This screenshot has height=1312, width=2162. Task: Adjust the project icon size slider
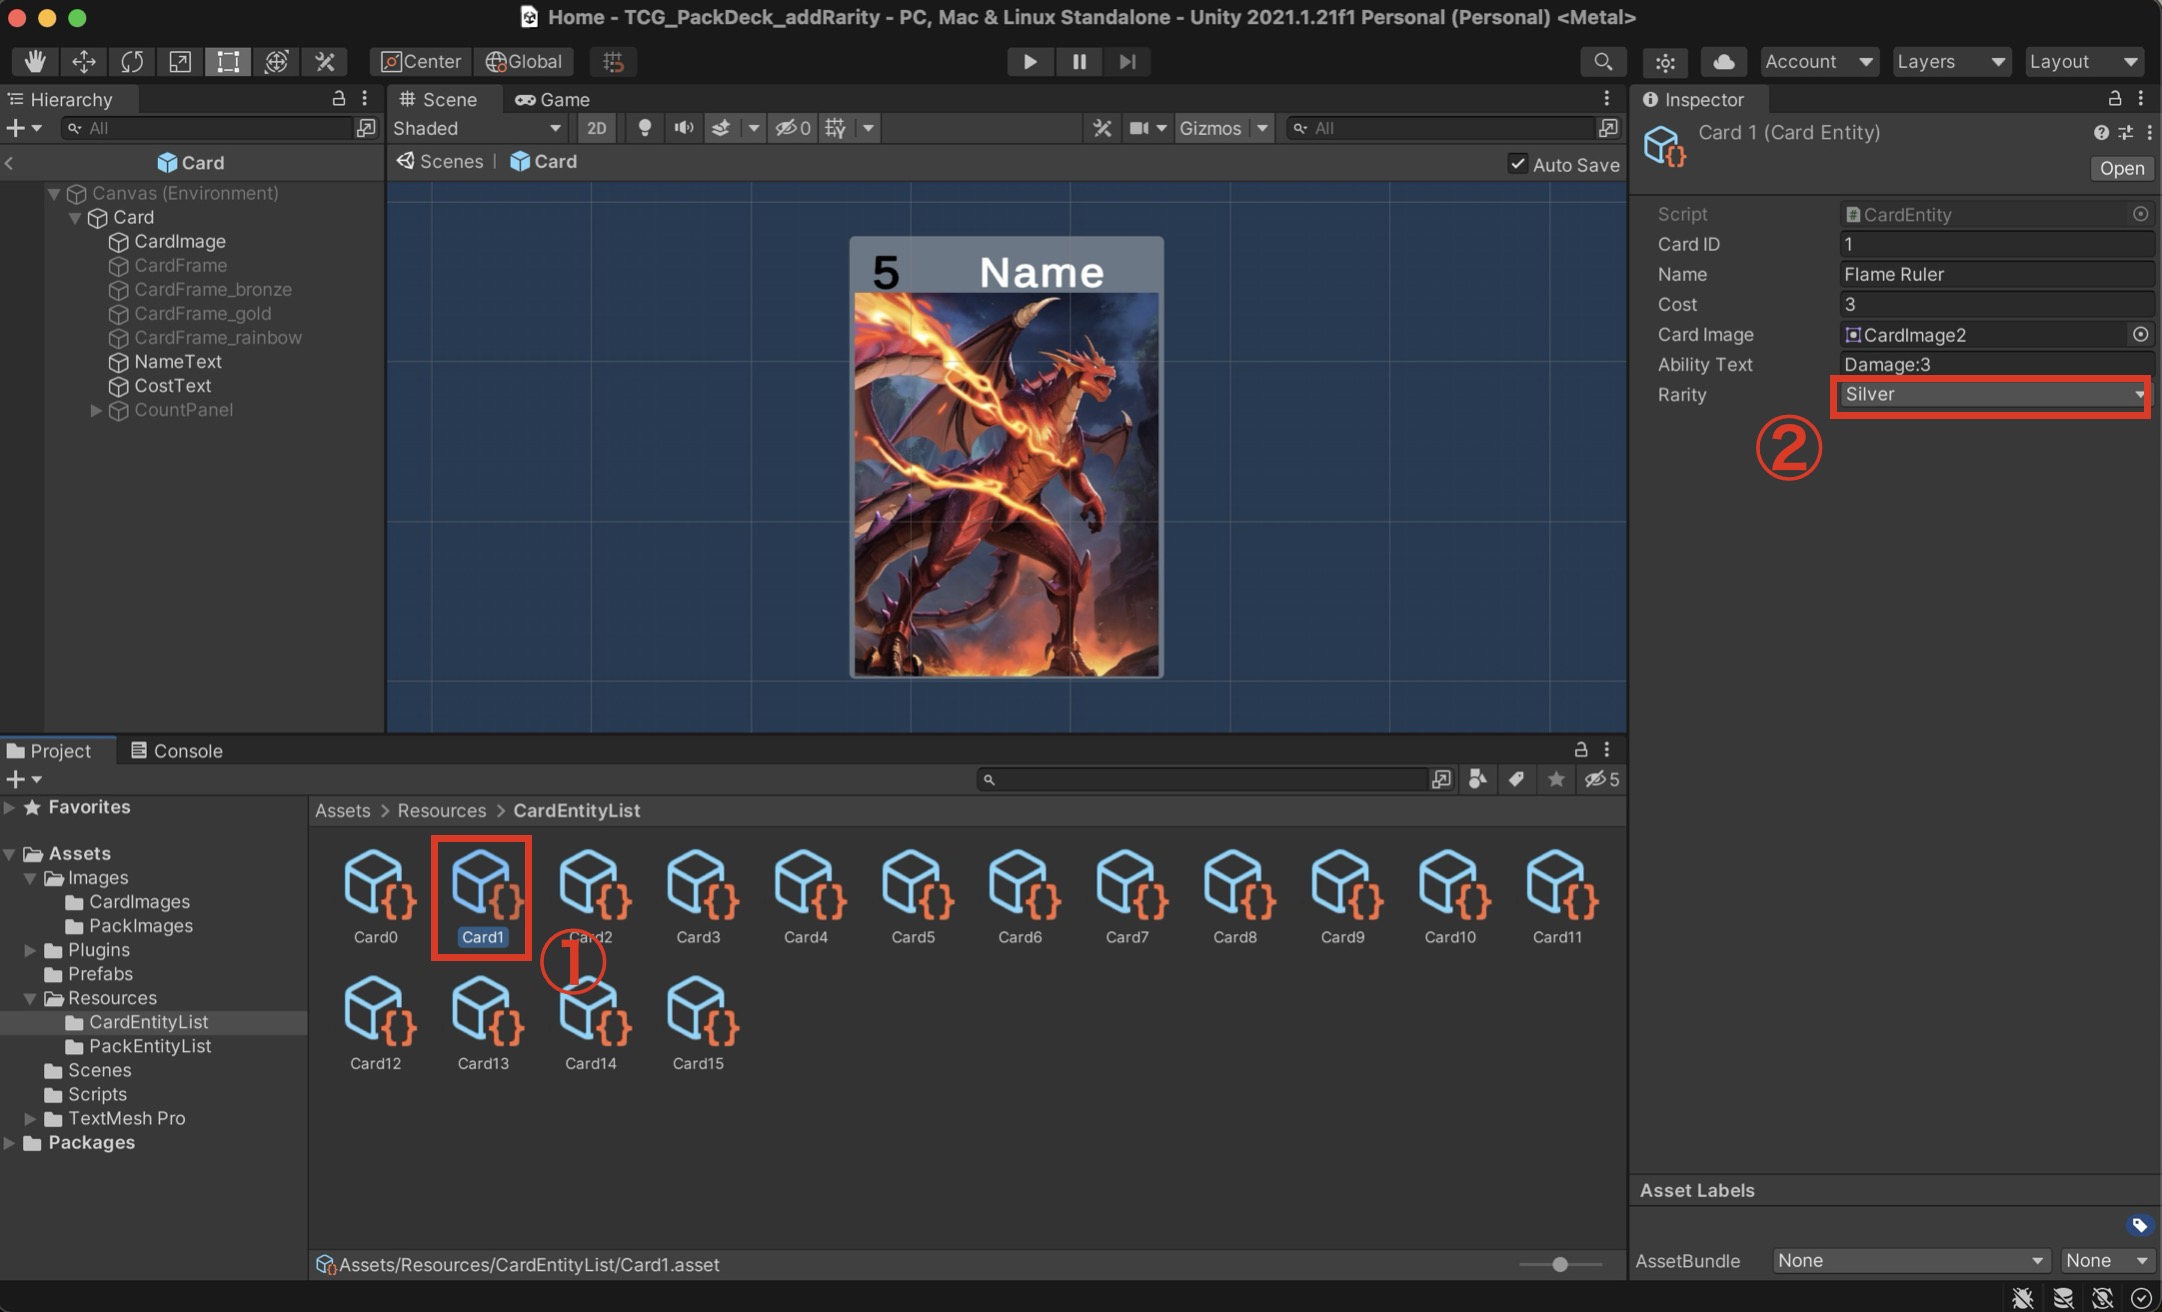click(1559, 1264)
